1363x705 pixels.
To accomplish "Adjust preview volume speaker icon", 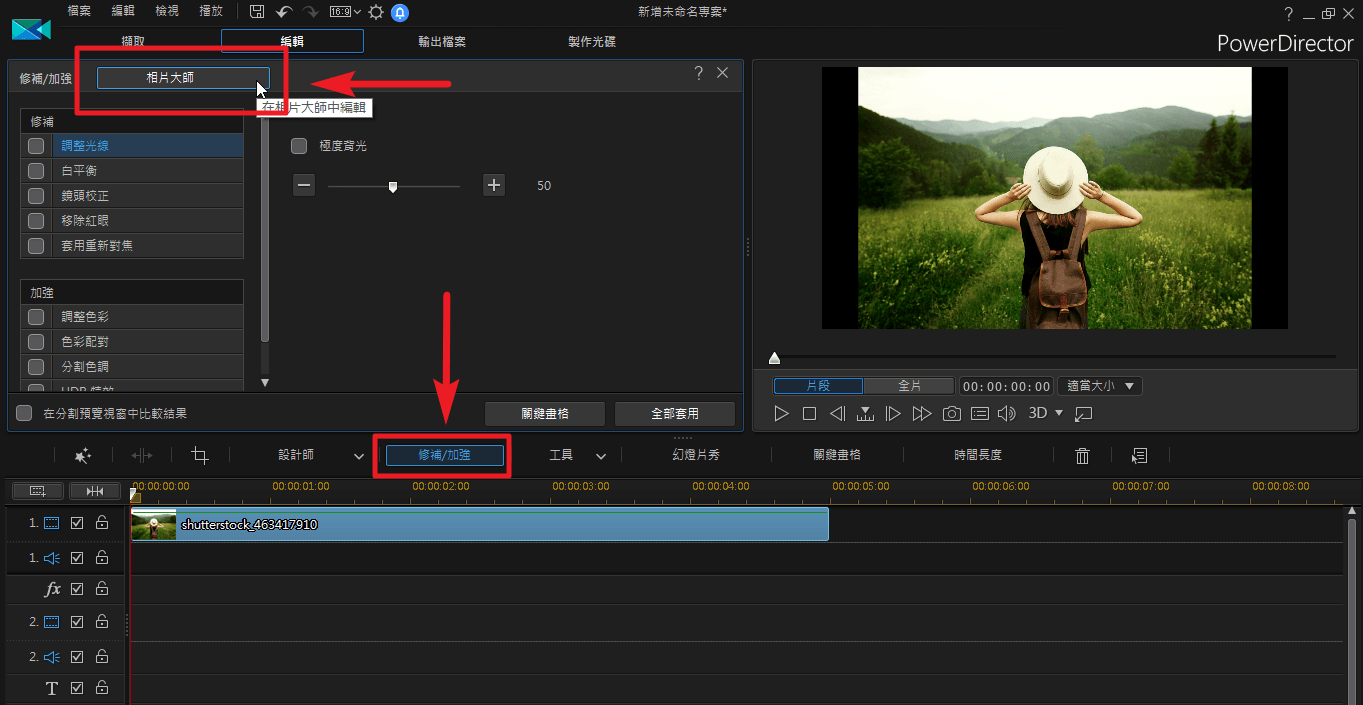I will click(x=1007, y=413).
